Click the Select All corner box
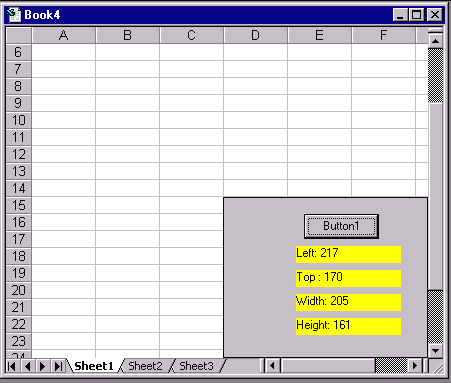The height and width of the screenshot is (383, 451). 19,35
